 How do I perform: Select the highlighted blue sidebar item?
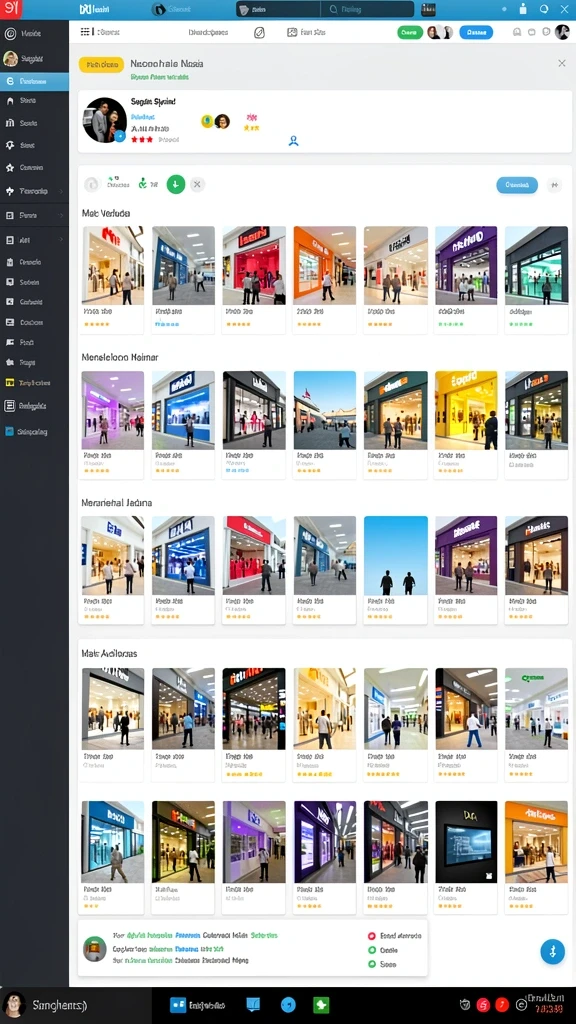(x=34, y=82)
